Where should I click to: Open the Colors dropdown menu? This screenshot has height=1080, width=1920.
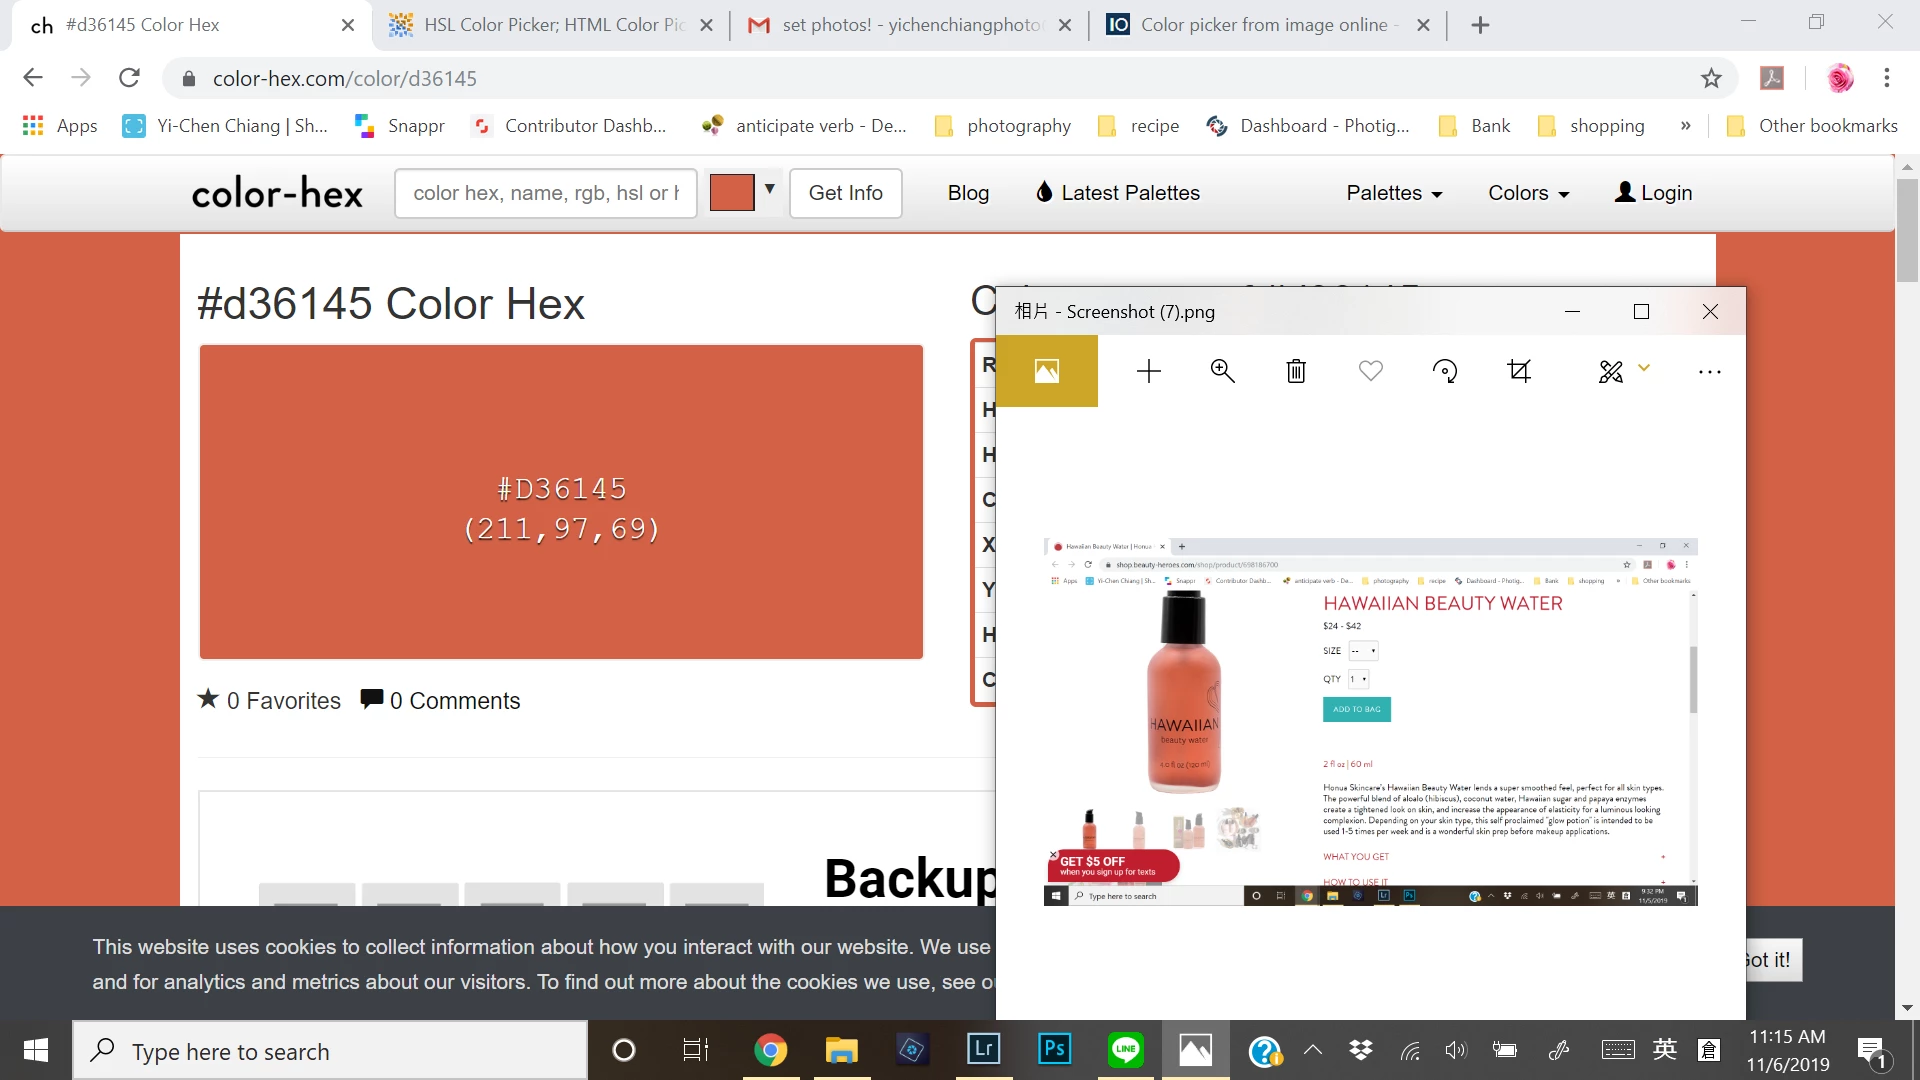1528,193
